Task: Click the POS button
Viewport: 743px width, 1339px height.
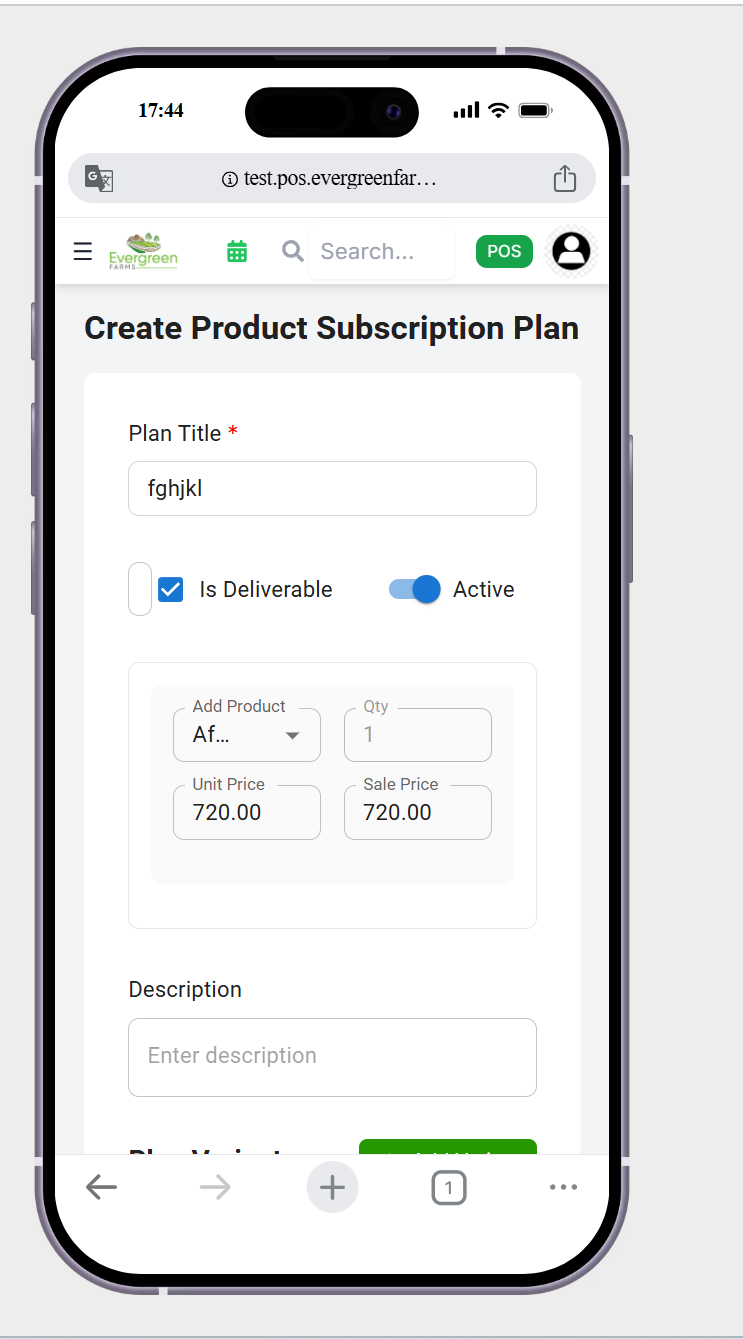Action: [x=504, y=251]
